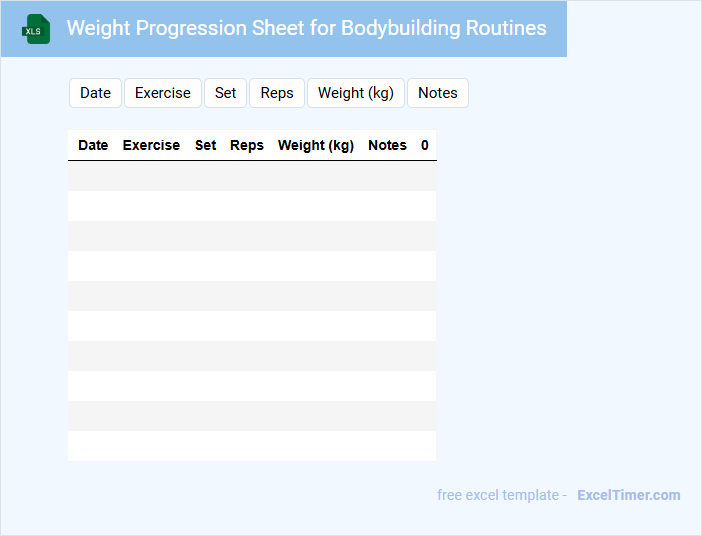Select the Exercise tag button

tap(162, 93)
